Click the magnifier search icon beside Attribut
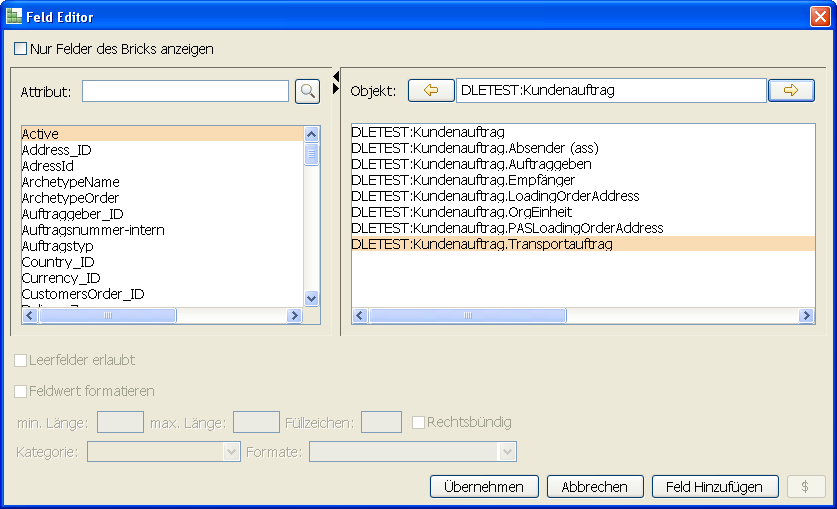The width and height of the screenshot is (837, 509). [x=307, y=91]
